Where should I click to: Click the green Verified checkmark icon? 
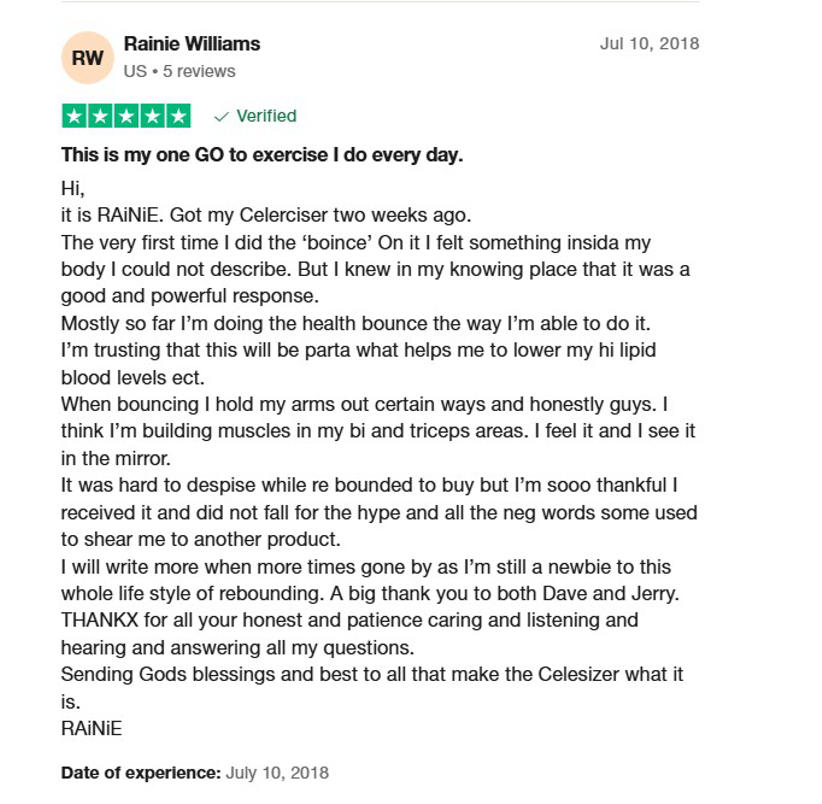[x=222, y=116]
